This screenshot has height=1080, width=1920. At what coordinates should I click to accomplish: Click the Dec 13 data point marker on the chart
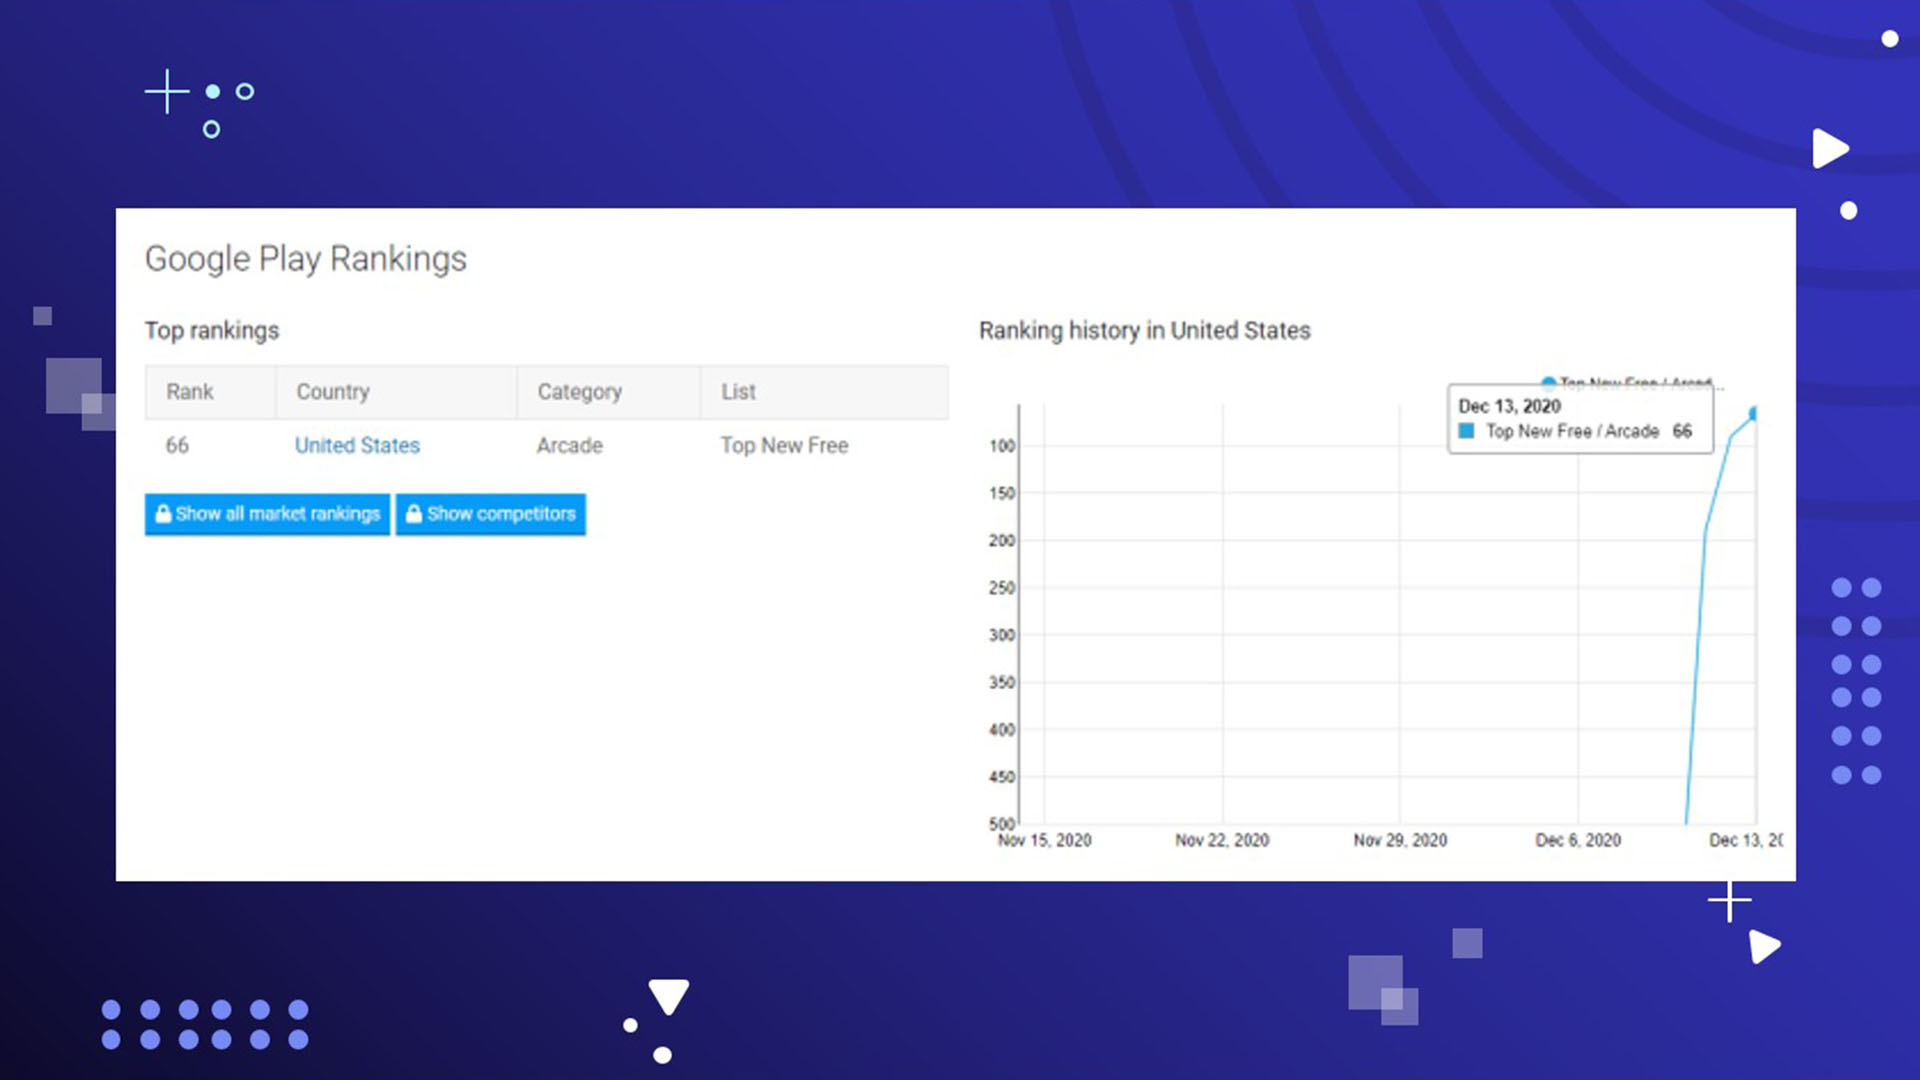click(x=1752, y=413)
